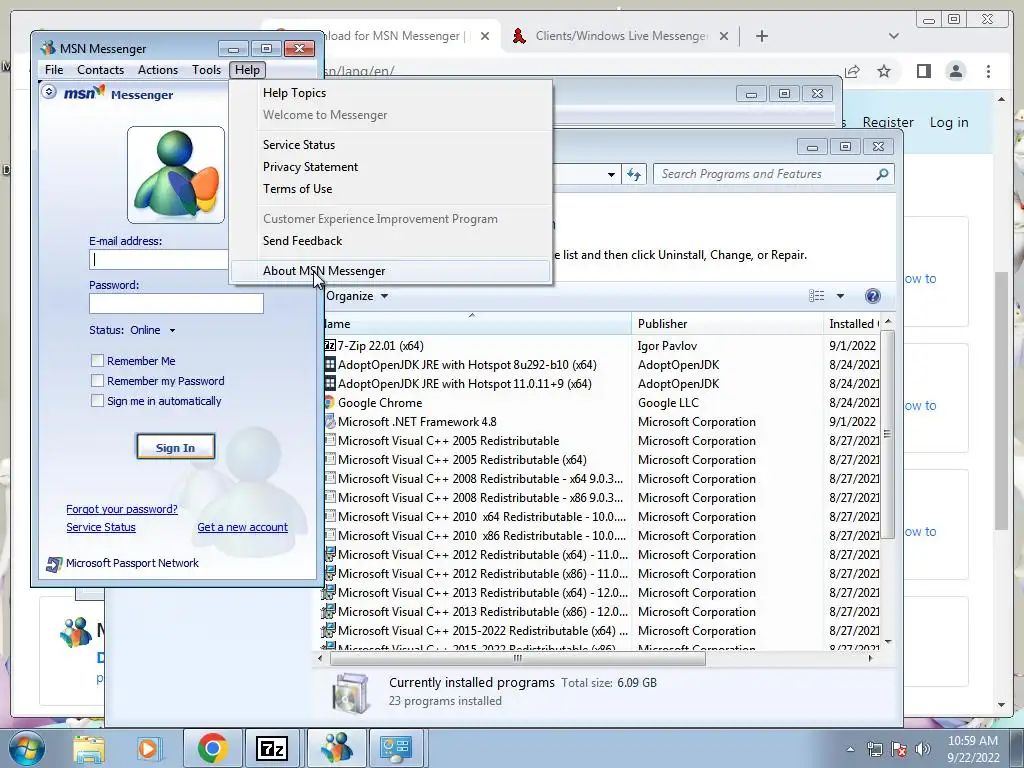1024x768 pixels.
Task: Open the Tools menu
Action: (206, 70)
